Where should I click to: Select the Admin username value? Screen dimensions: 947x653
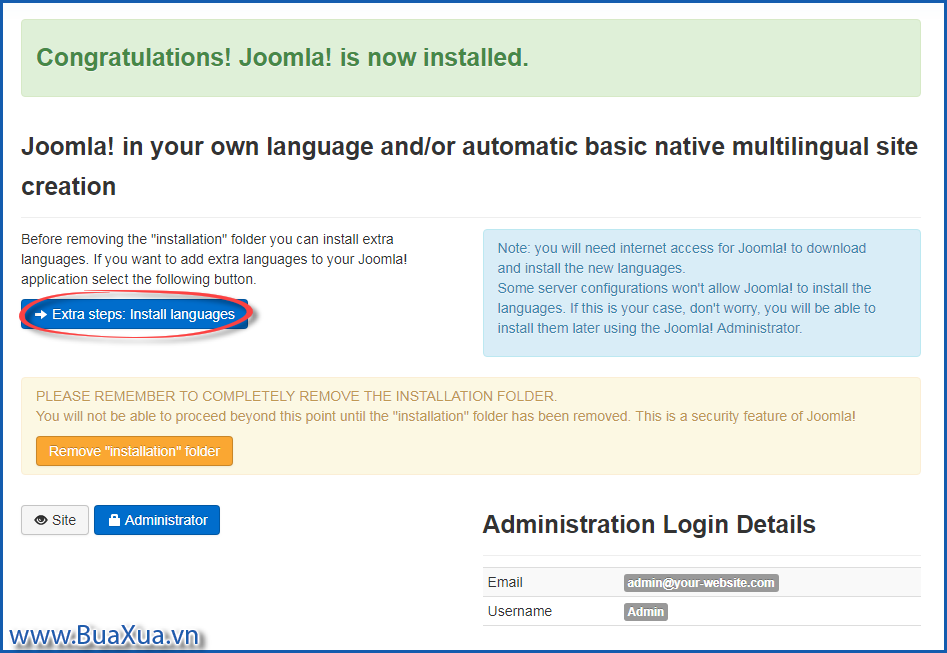point(646,612)
